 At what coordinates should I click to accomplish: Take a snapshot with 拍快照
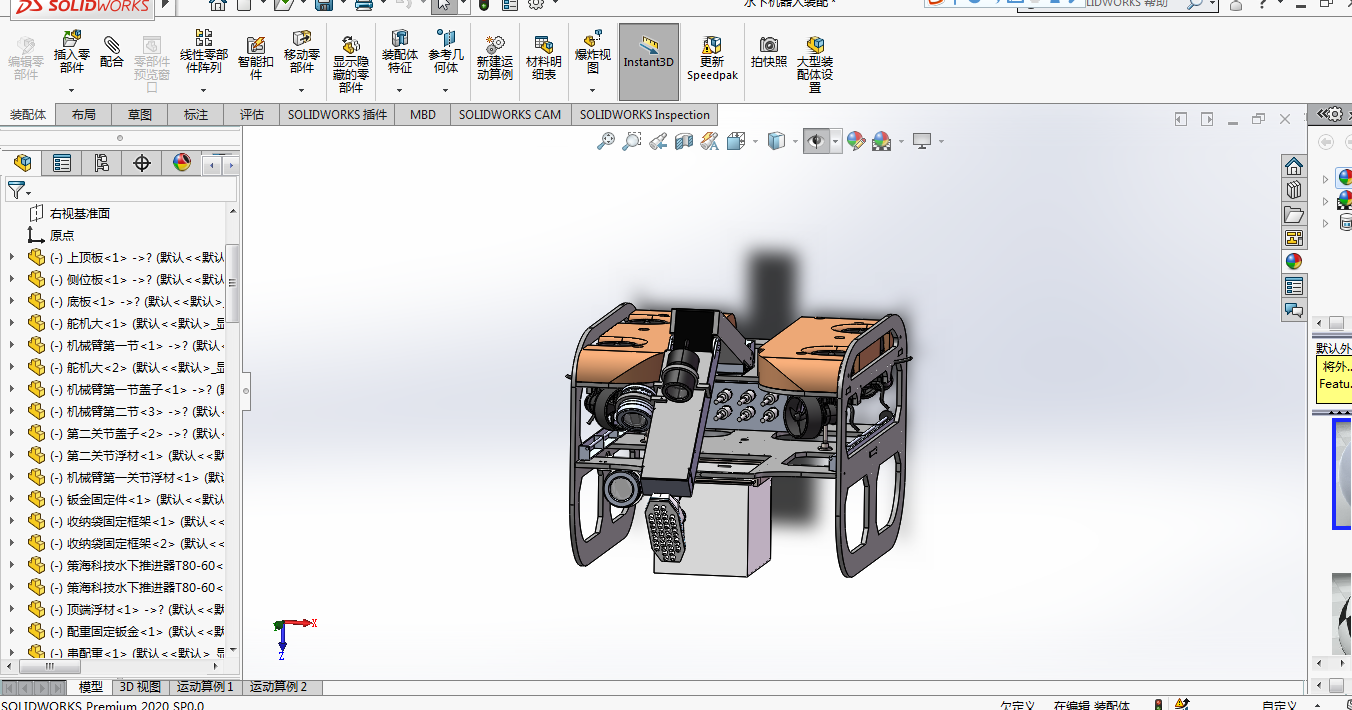(x=769, y=52)
